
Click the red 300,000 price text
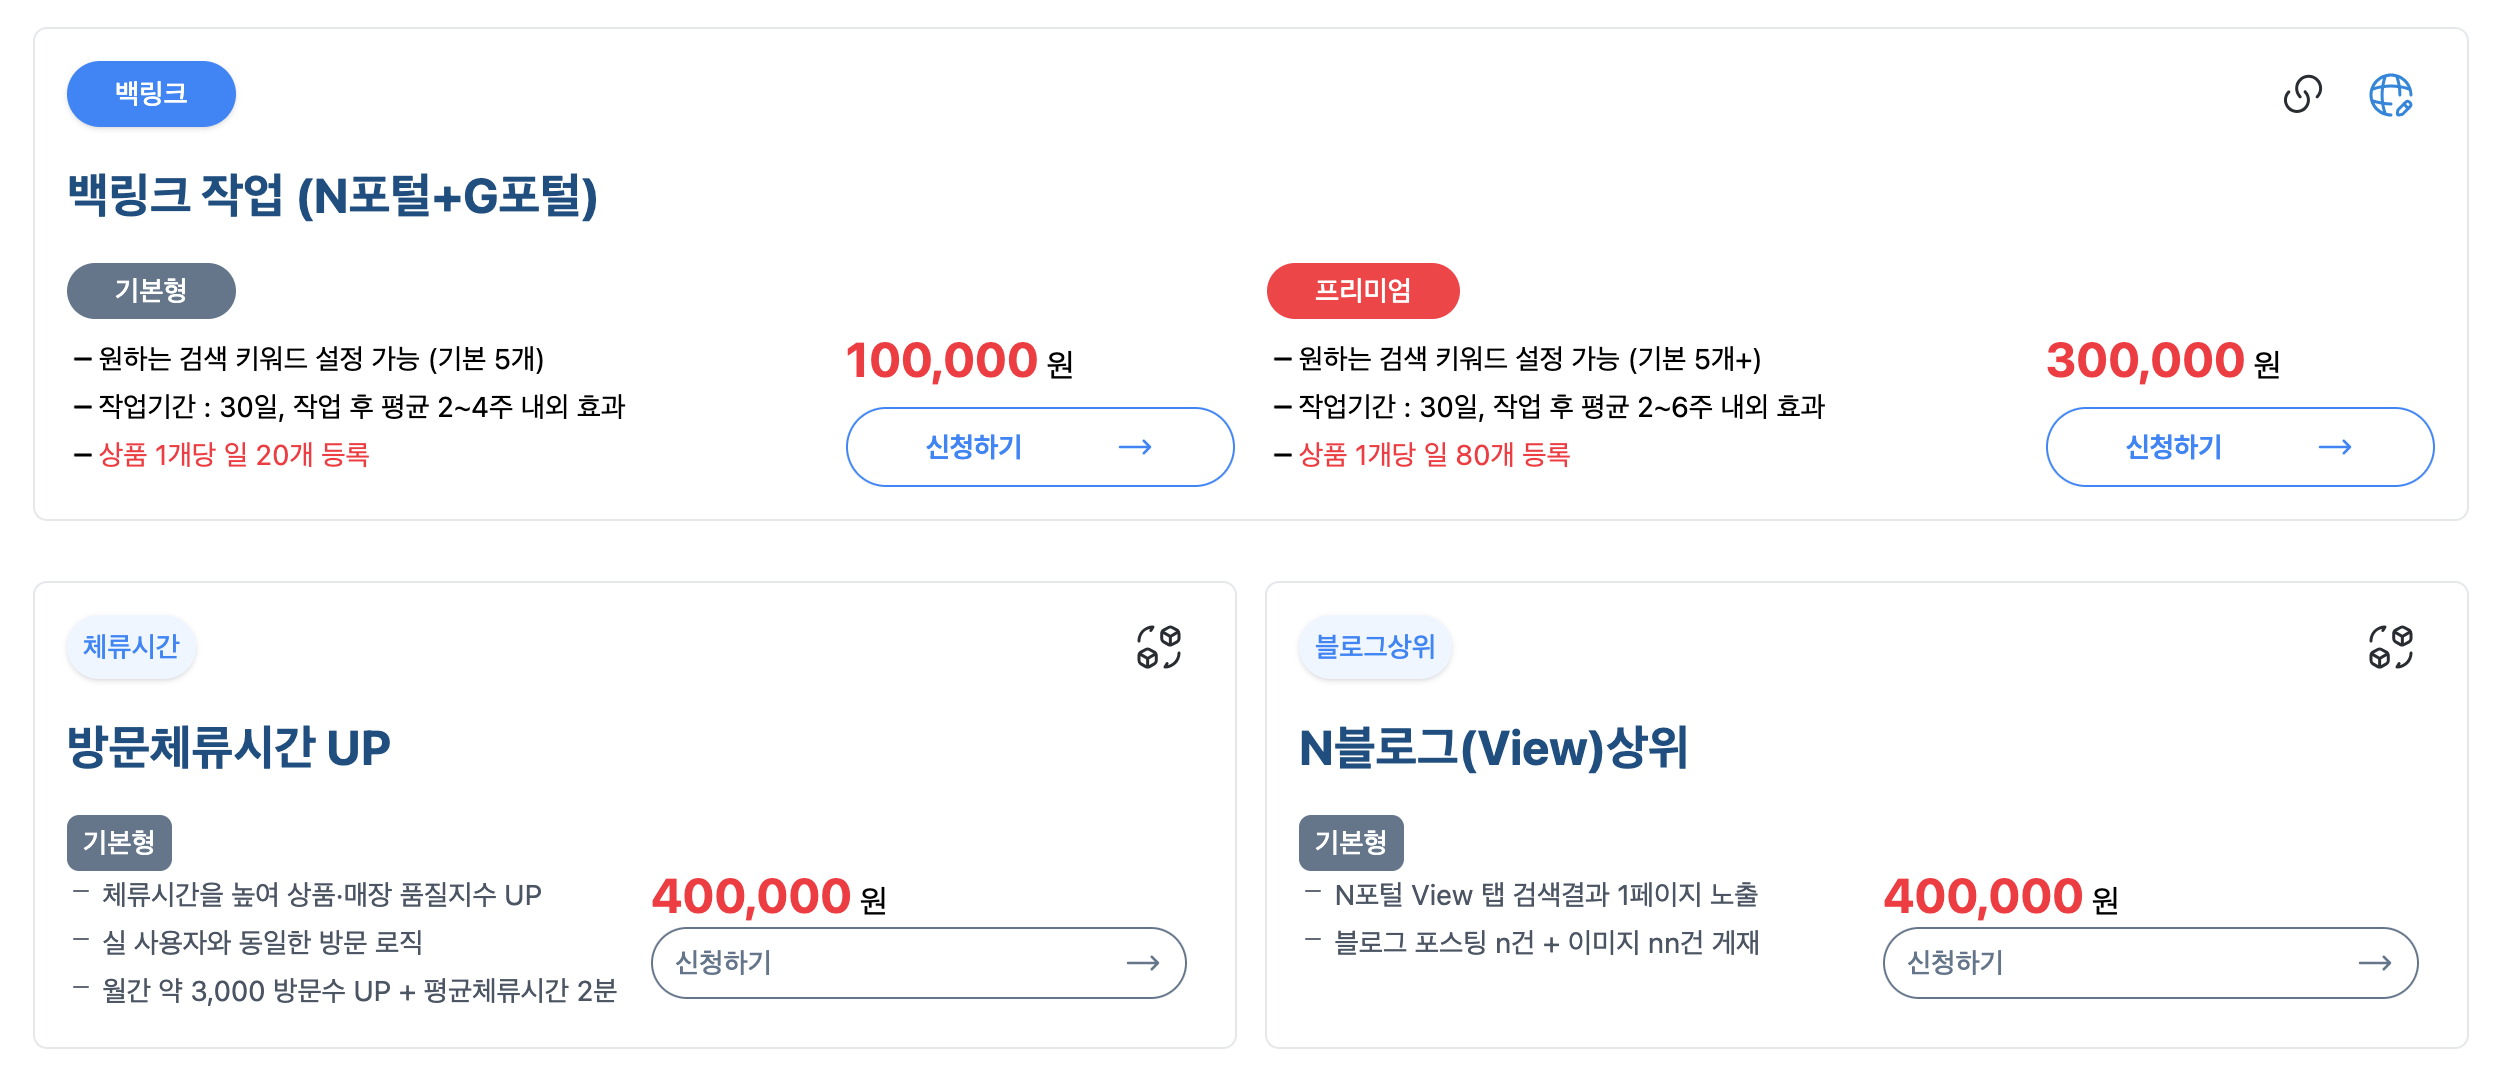click(x=2147, y=362)
